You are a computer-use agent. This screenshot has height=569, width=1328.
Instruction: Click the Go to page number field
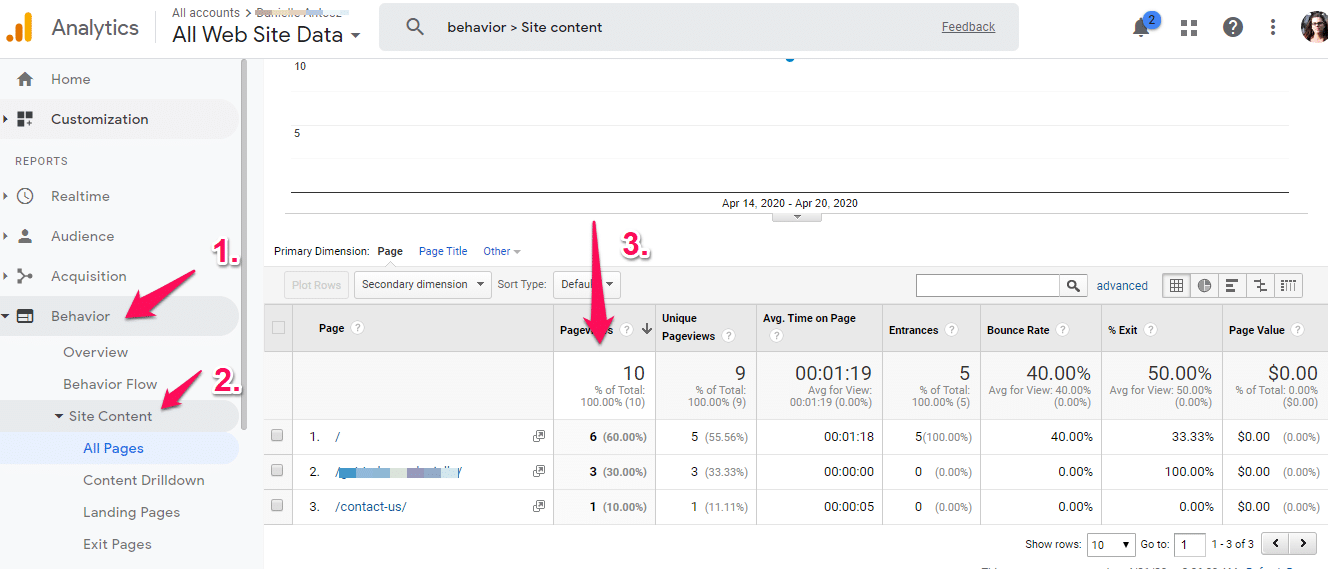pos(1189,545)
